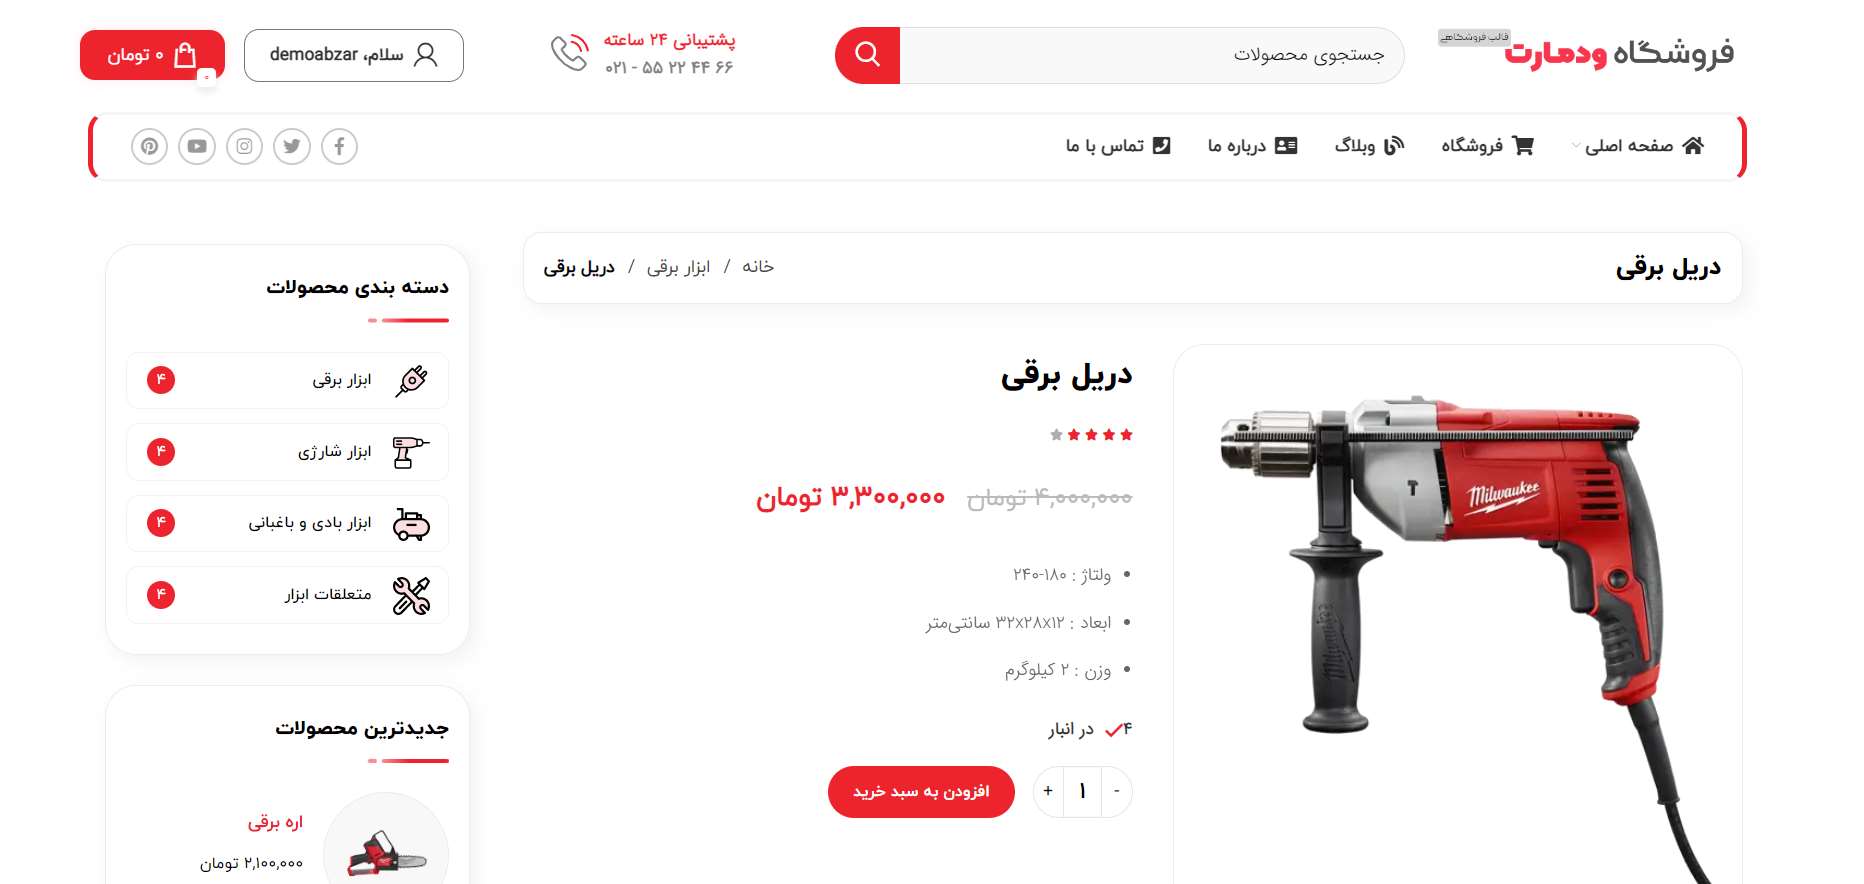Decrease quantity with the minus button

(1117, 791)
